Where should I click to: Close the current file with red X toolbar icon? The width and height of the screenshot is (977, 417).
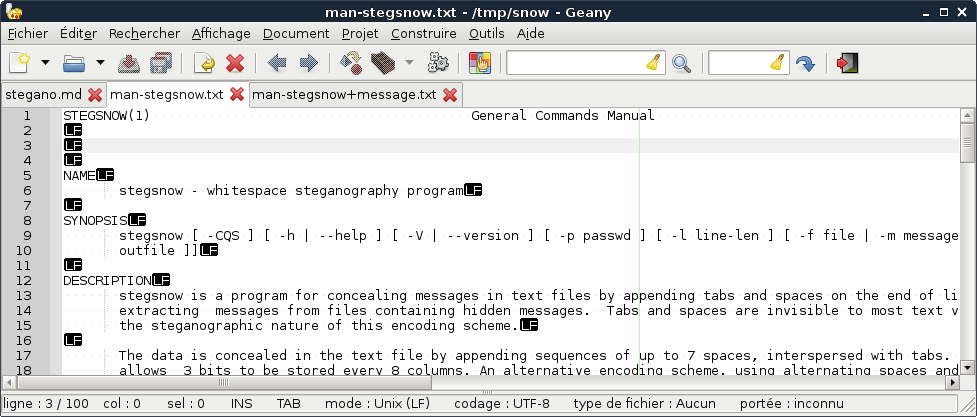coord(235,63)
